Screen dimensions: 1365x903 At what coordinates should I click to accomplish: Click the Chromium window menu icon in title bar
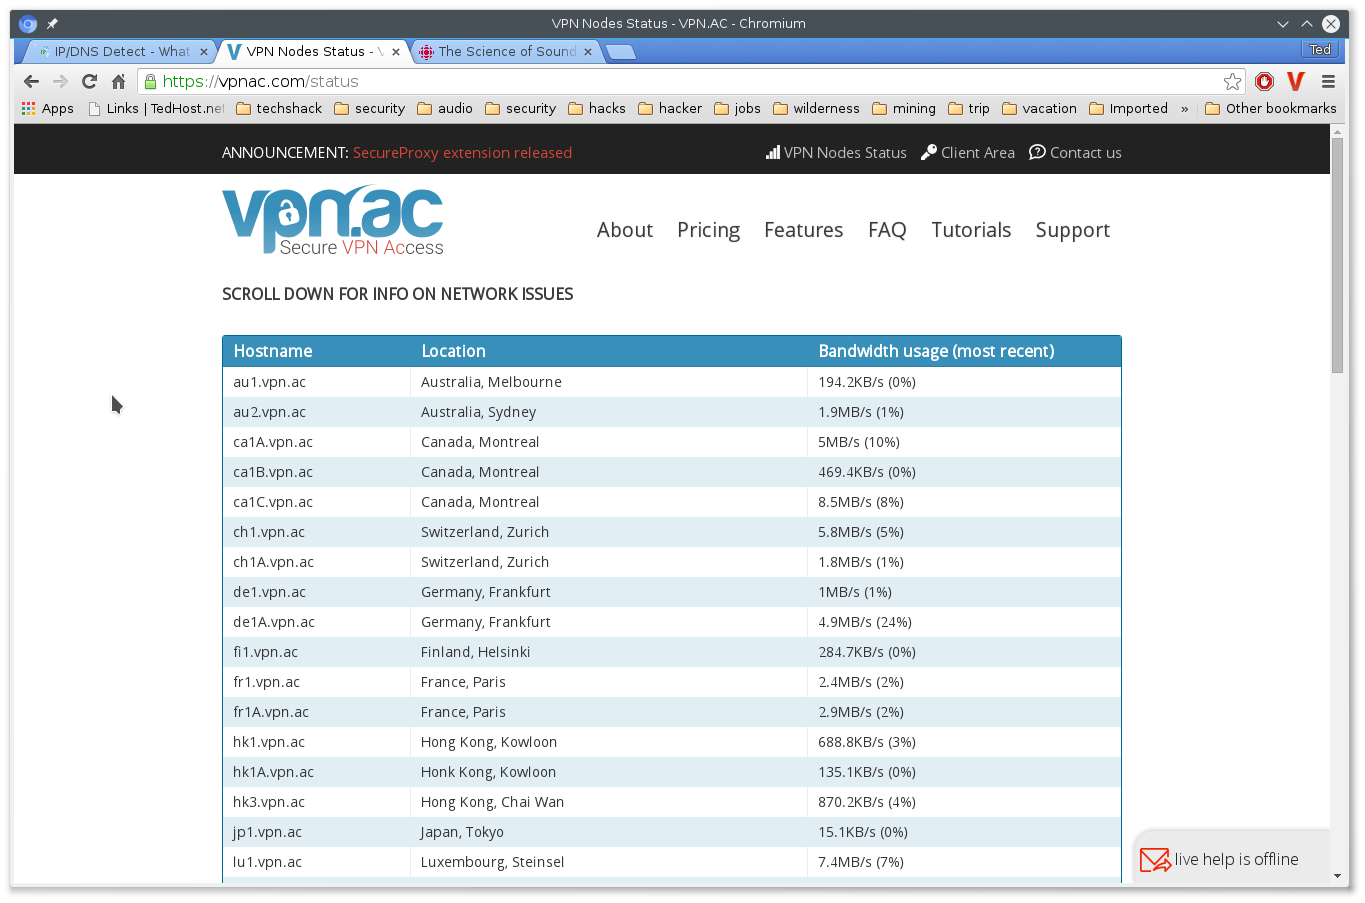(x=28, y=24)
